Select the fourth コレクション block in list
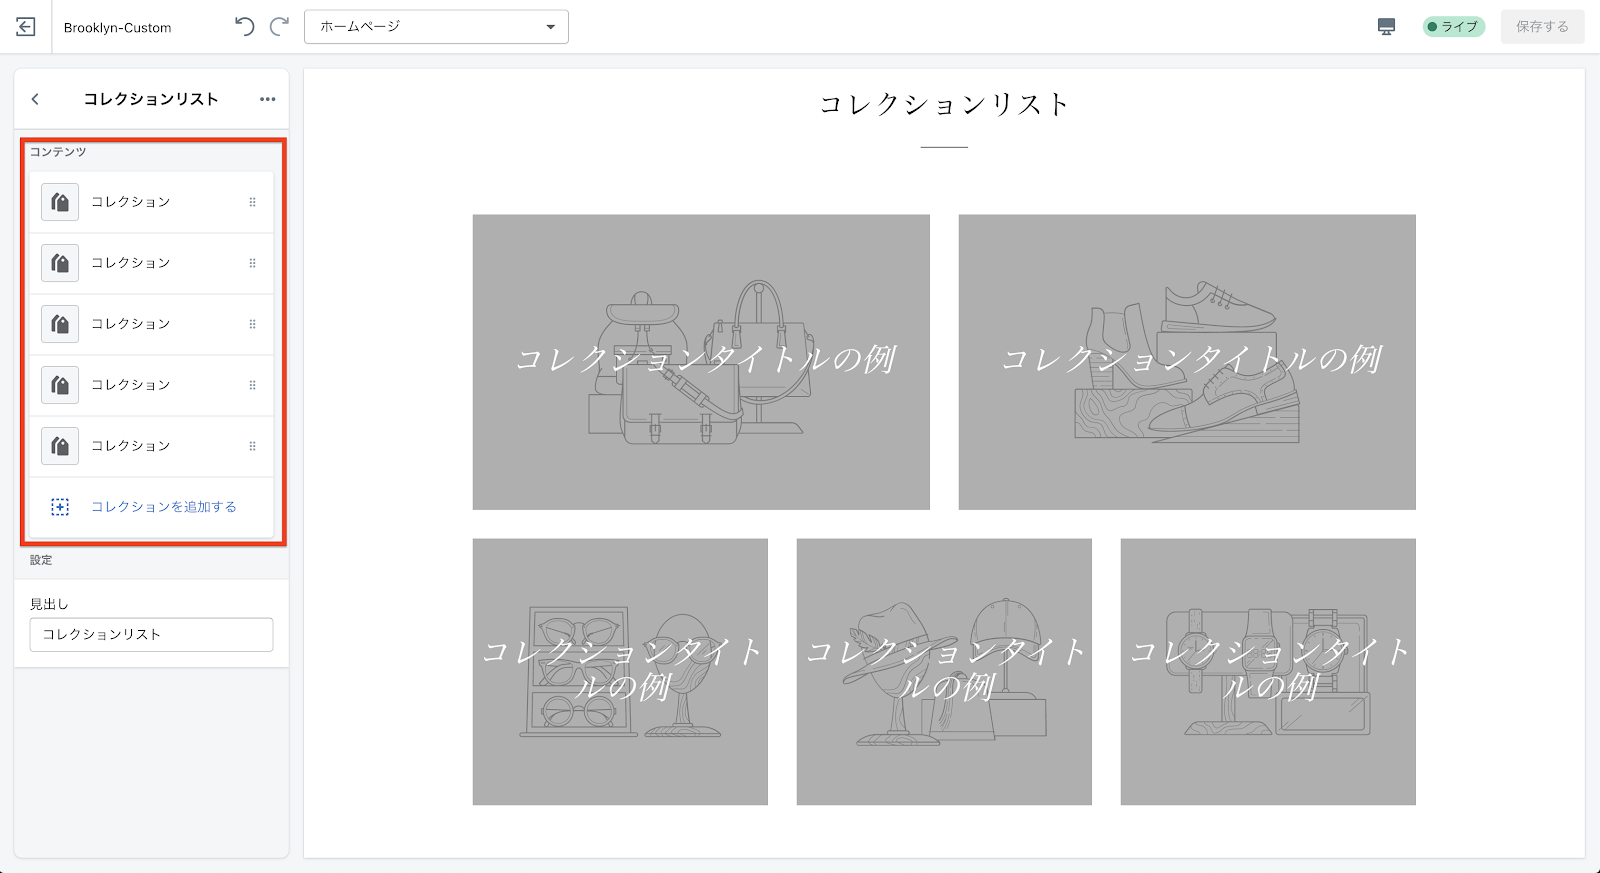 tap(131, 385)
